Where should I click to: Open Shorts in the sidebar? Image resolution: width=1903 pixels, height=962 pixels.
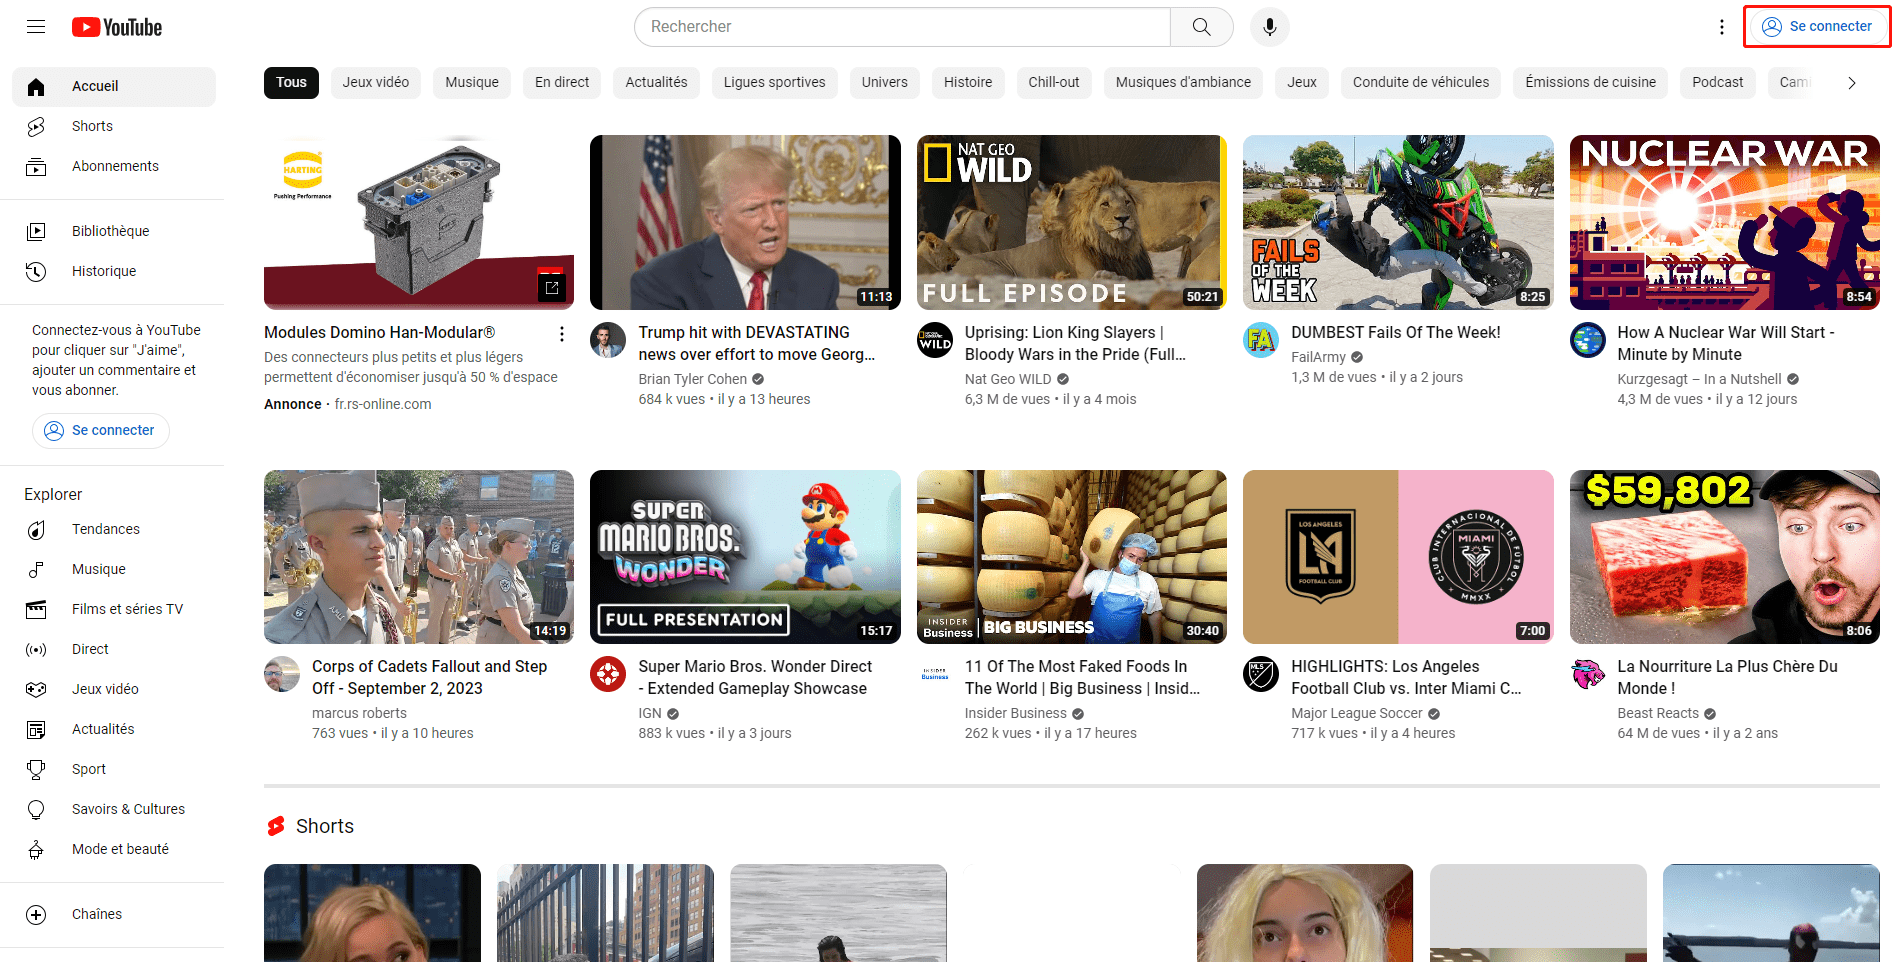tap(114, 127)
